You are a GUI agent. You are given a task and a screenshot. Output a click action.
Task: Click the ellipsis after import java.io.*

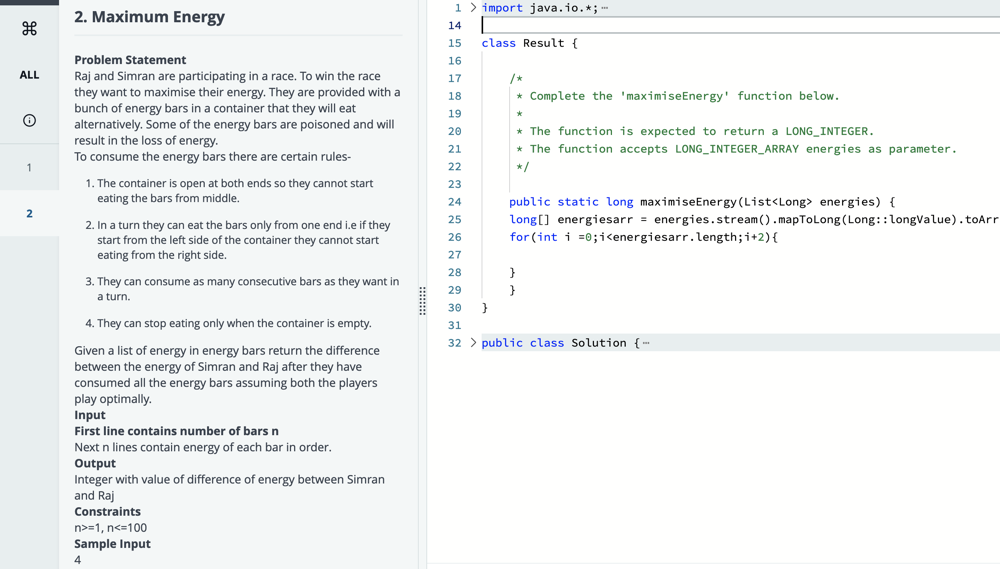tap(605, 8)
